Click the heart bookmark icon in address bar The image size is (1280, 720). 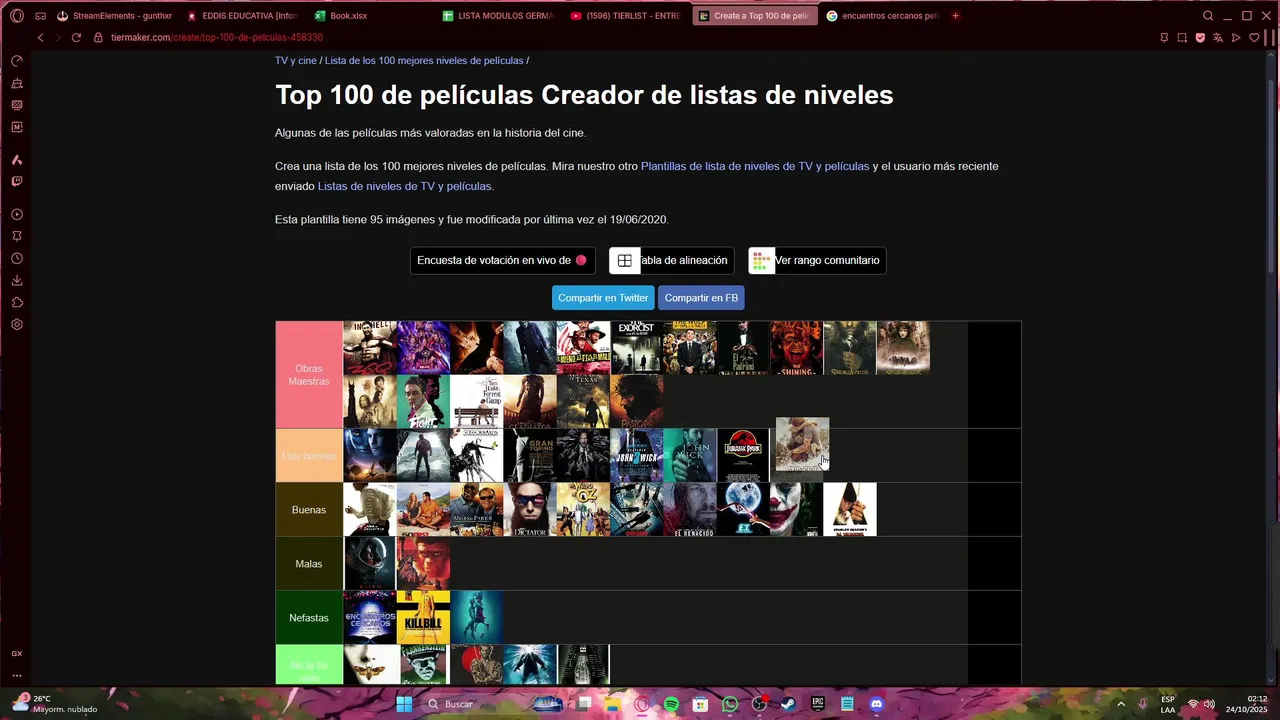point(1254,37)
